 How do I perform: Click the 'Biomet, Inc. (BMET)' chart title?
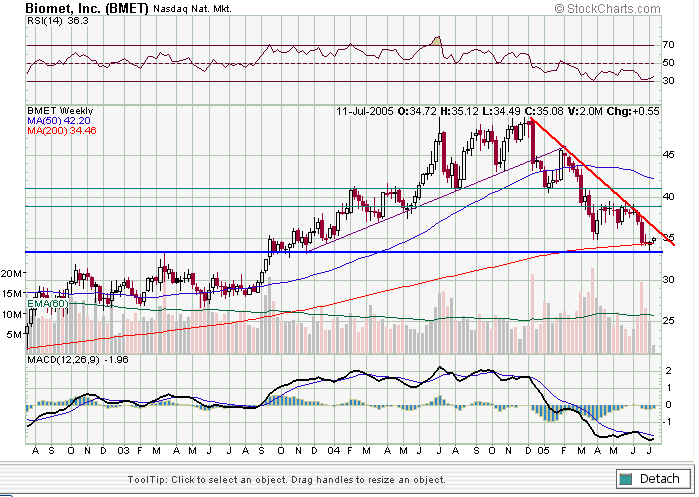click(87, 8)
